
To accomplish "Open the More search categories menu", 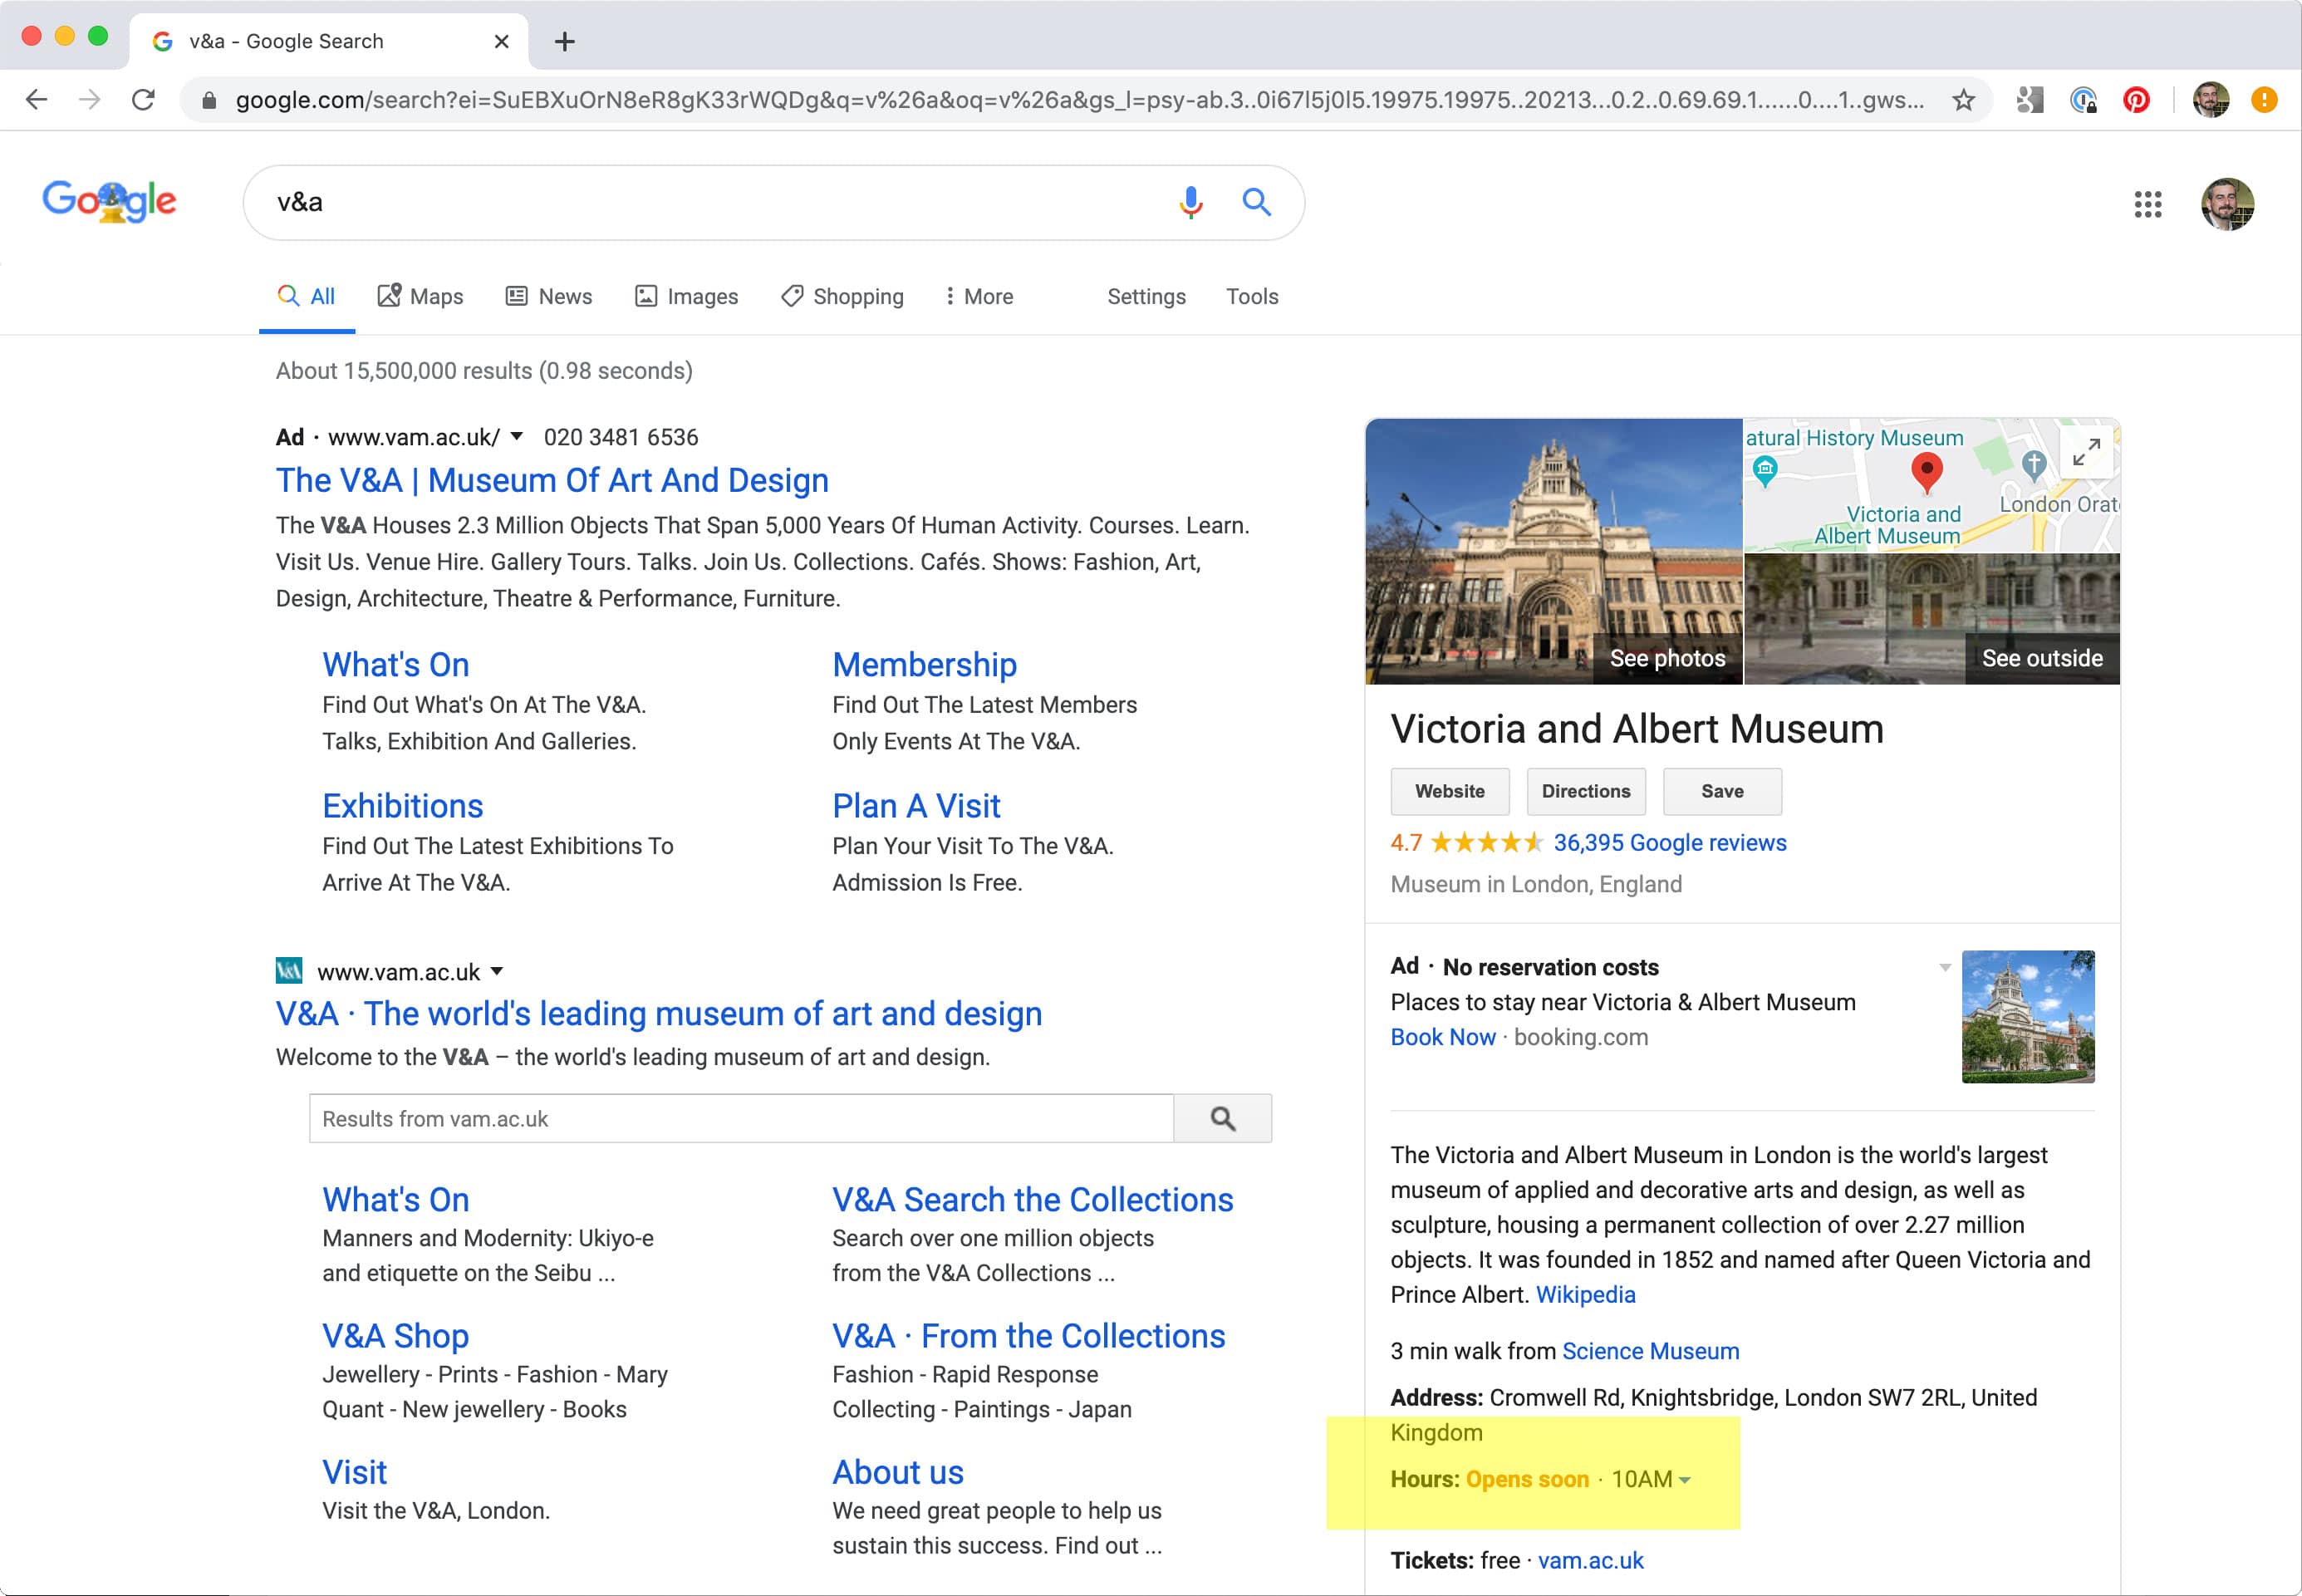I will [979, 296].
